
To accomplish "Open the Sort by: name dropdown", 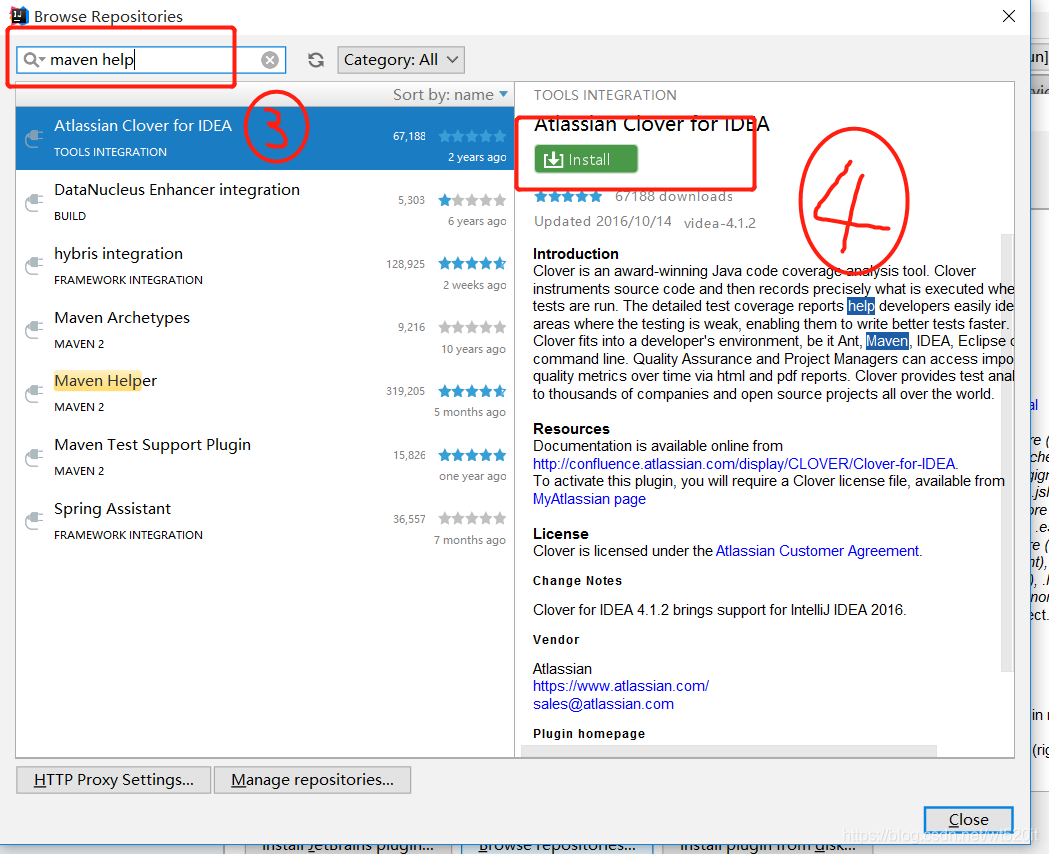I will (x=450, y=95).
